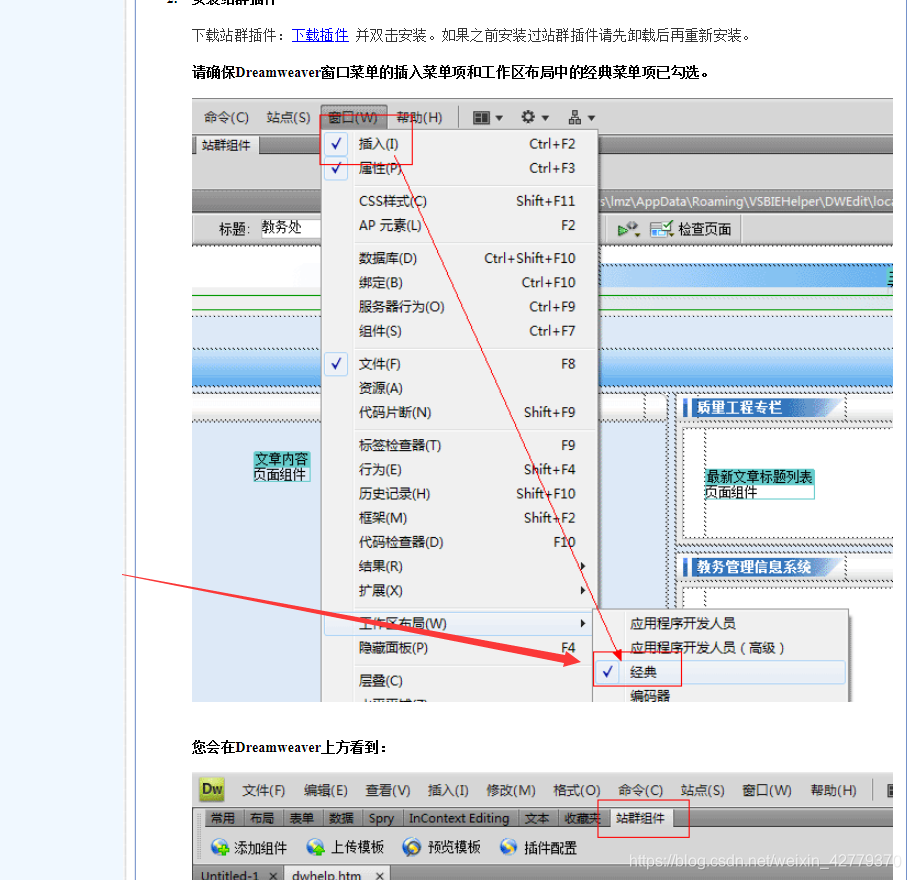Open the 命令(C) menu in upper screenshot
911x880 pixels.
[227, 117]
